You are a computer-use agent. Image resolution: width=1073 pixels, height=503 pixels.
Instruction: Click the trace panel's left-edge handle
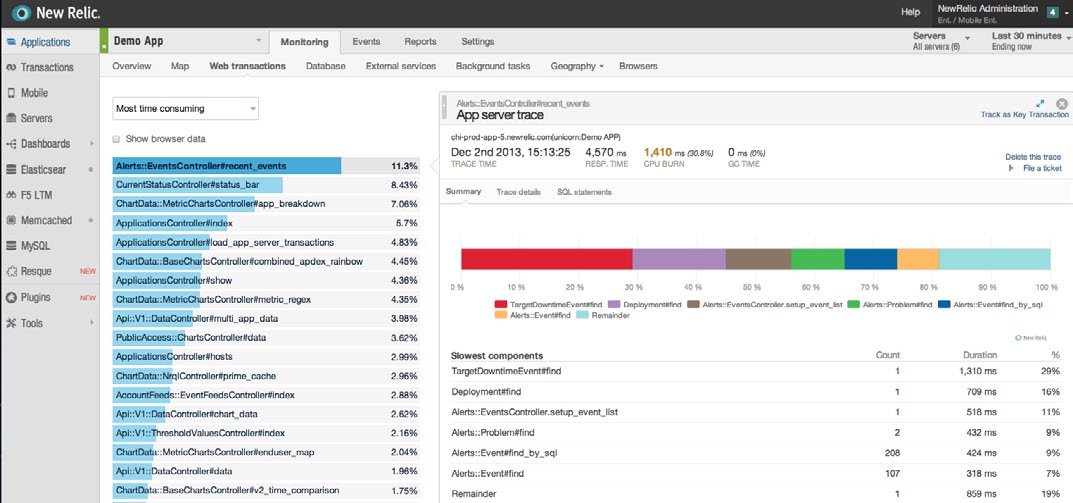444,106
